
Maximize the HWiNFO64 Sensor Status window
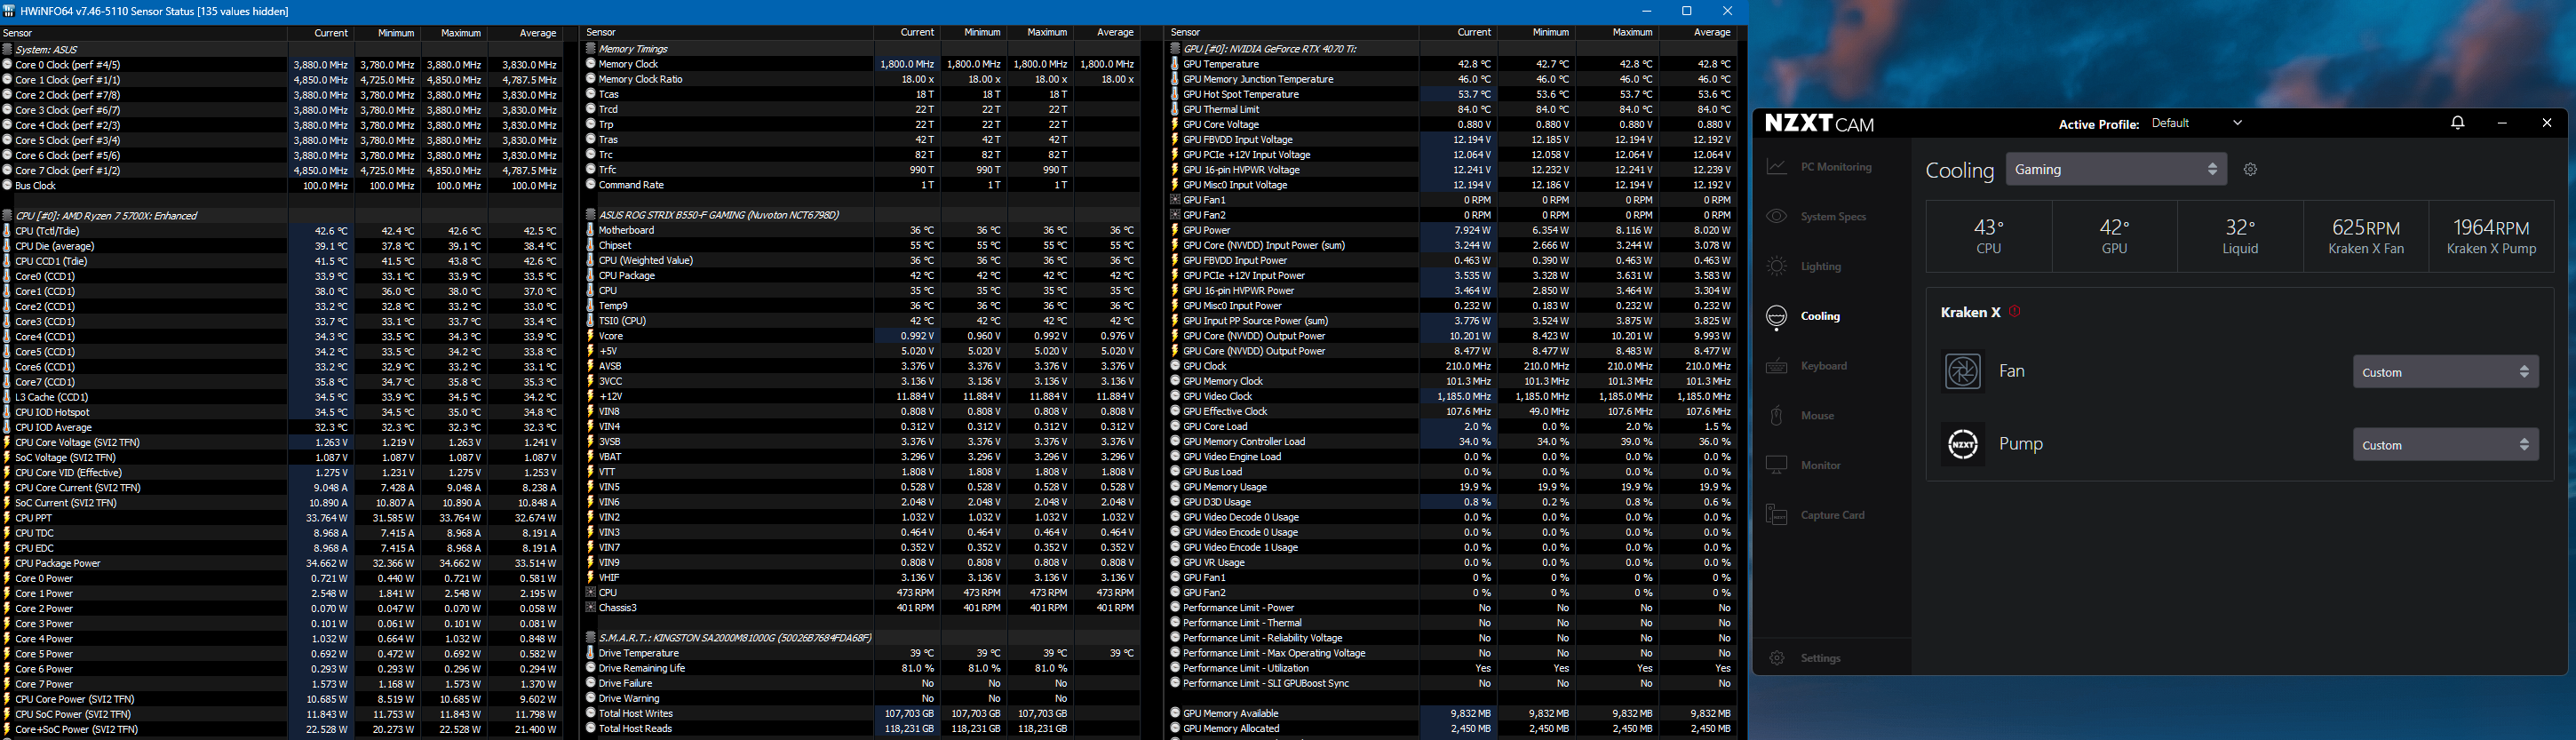coord(1686,11)
